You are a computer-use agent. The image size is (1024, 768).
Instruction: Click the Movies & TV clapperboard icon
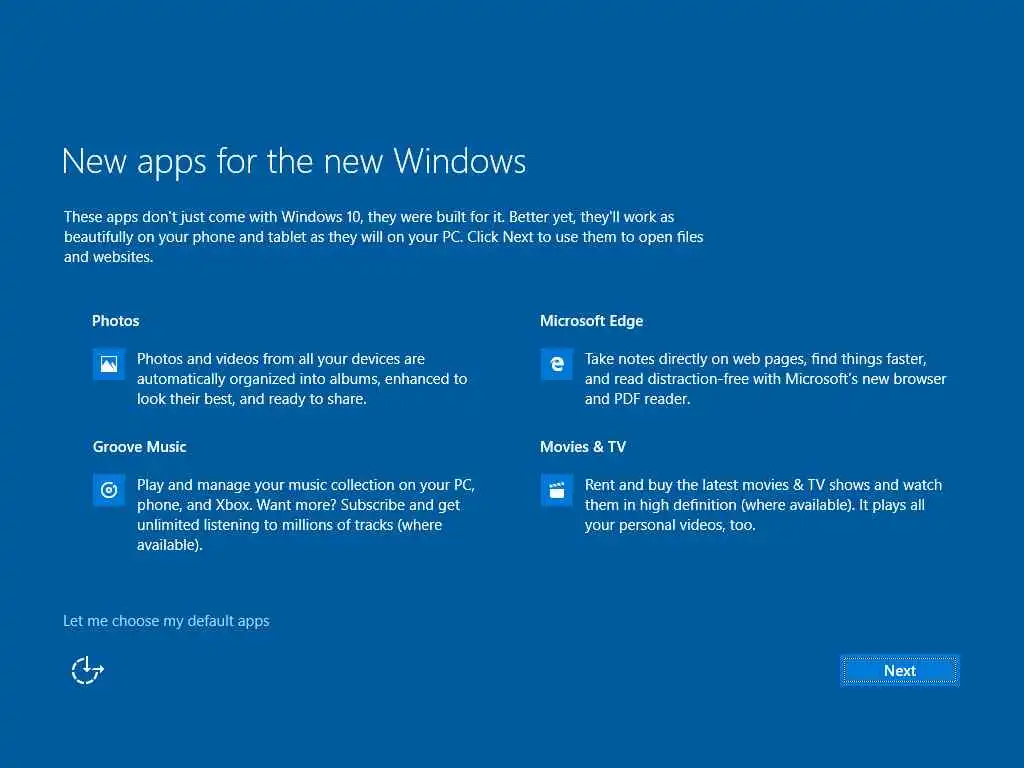pyautogui.click(x=556, y=490)
